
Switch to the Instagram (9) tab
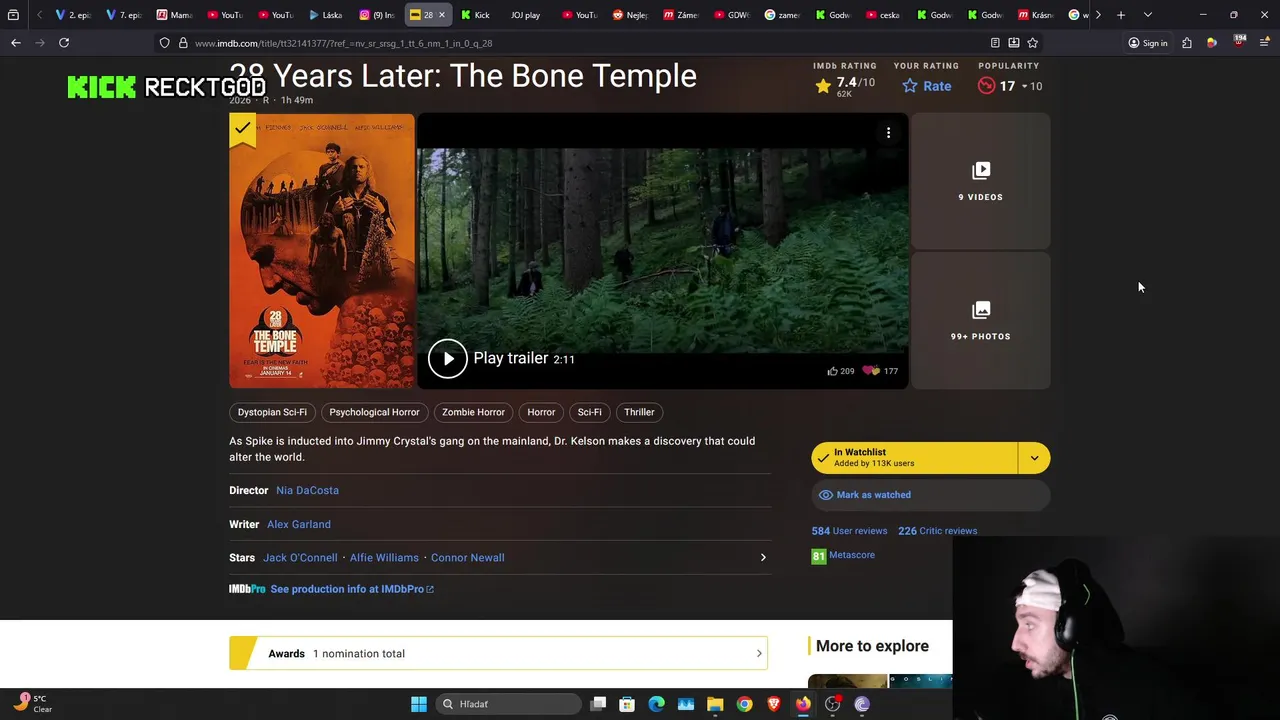pyautogui.click(x=377, y=15)
